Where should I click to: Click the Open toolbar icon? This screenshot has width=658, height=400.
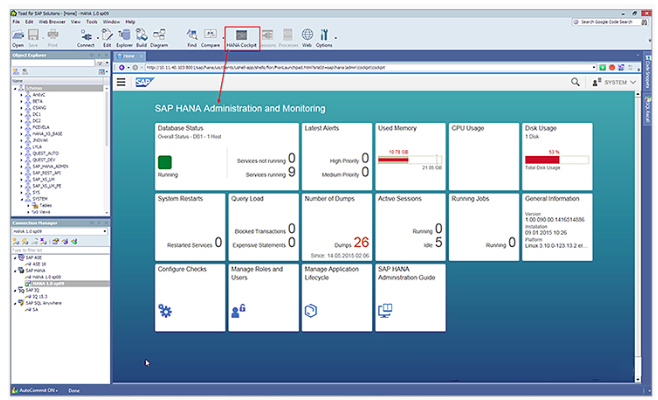pos(18,35)
